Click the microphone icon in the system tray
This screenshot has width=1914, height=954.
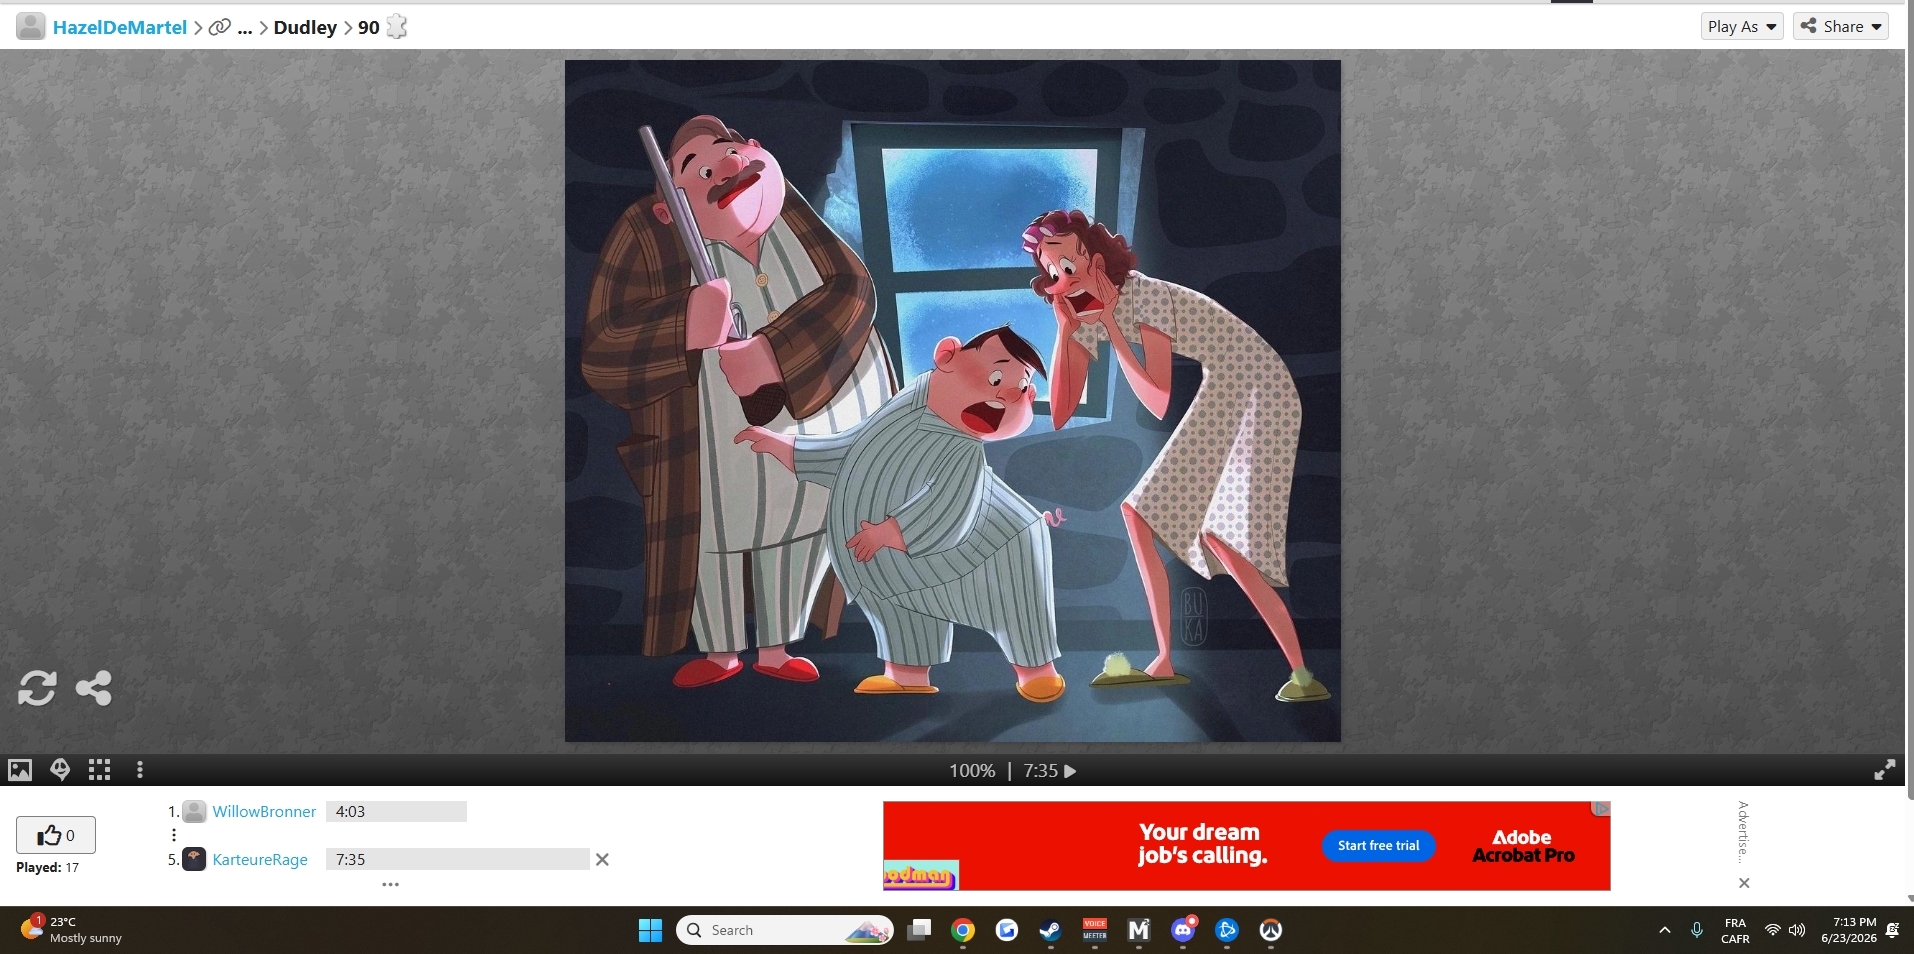point(1697,931)
